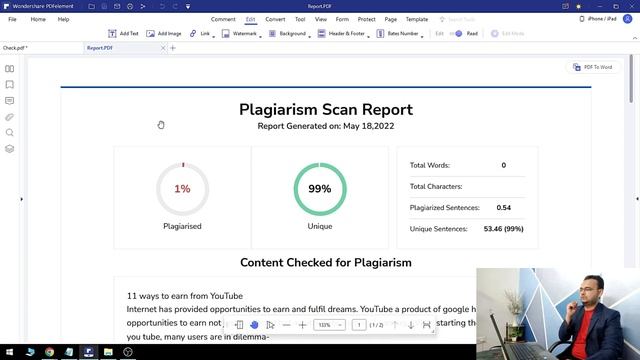Click the Add Image tool
The width and height of the screenshot is (640, 360).
[164, 33]
